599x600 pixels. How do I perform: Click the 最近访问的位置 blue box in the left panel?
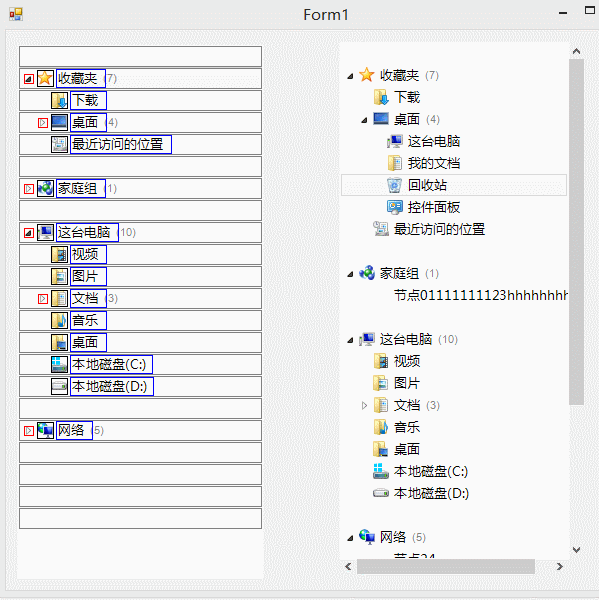[121, 144]
